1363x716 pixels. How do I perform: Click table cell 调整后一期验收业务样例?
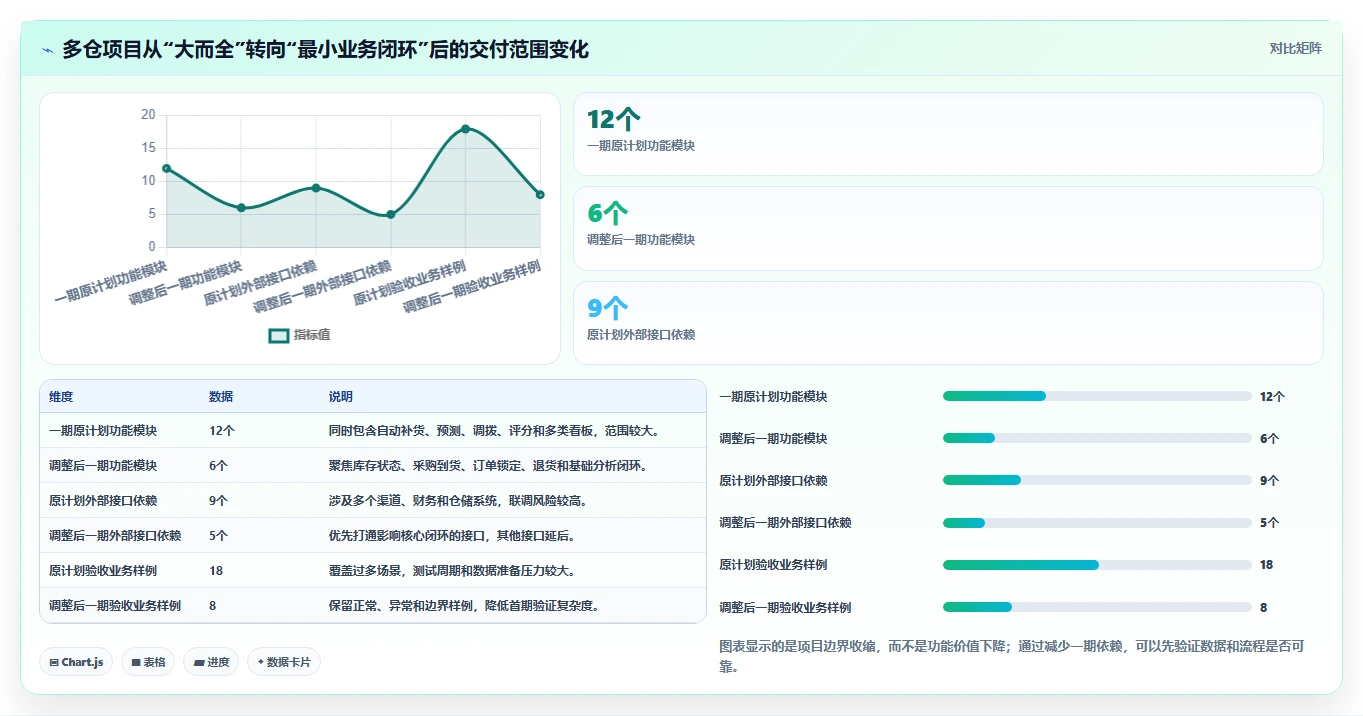(115, 606)
